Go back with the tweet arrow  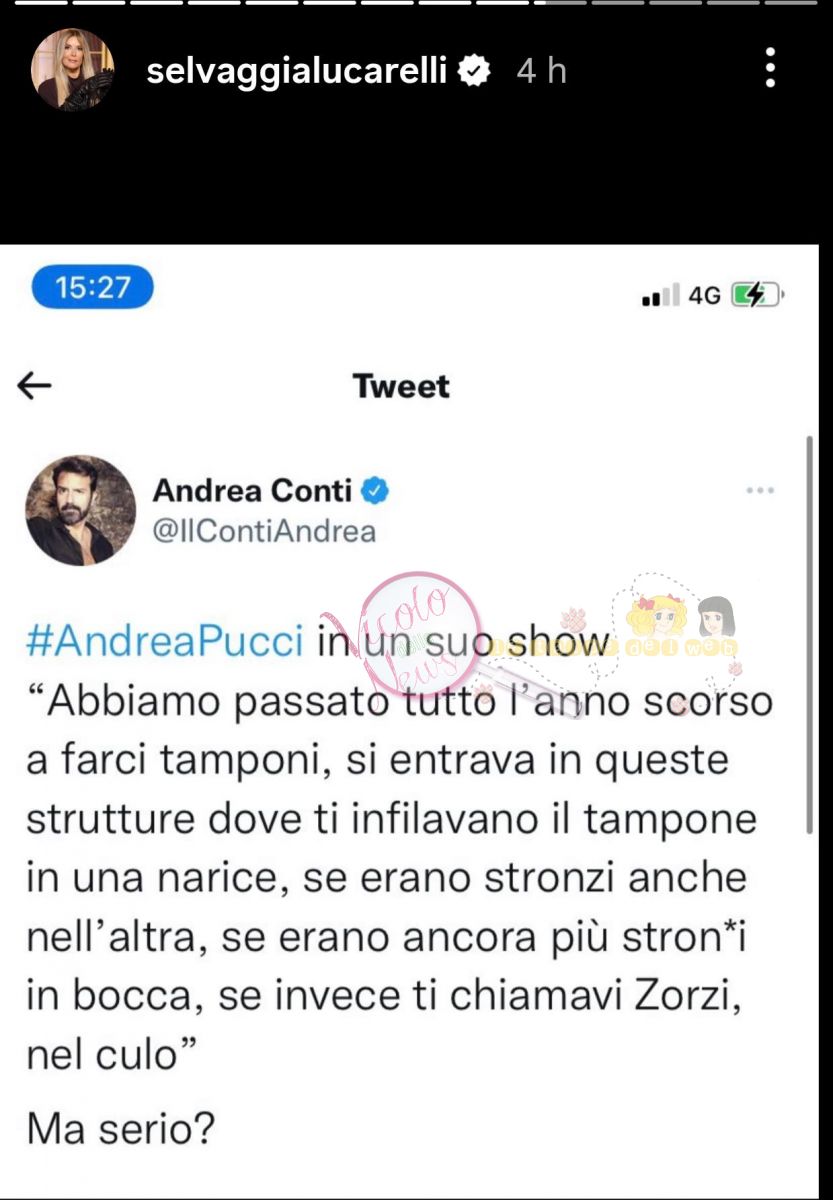pyautogui.click(x=36, y=387)
